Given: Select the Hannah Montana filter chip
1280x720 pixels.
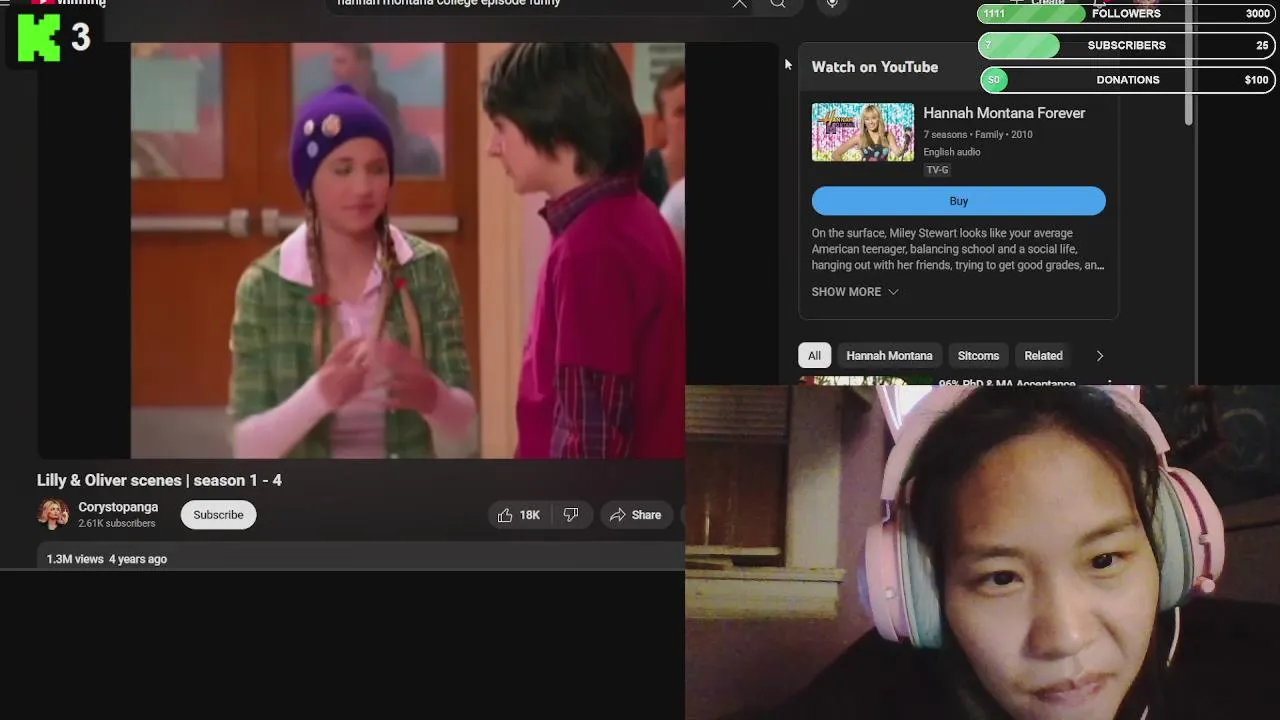Looking at the screenshot, I should pos(889,356).
